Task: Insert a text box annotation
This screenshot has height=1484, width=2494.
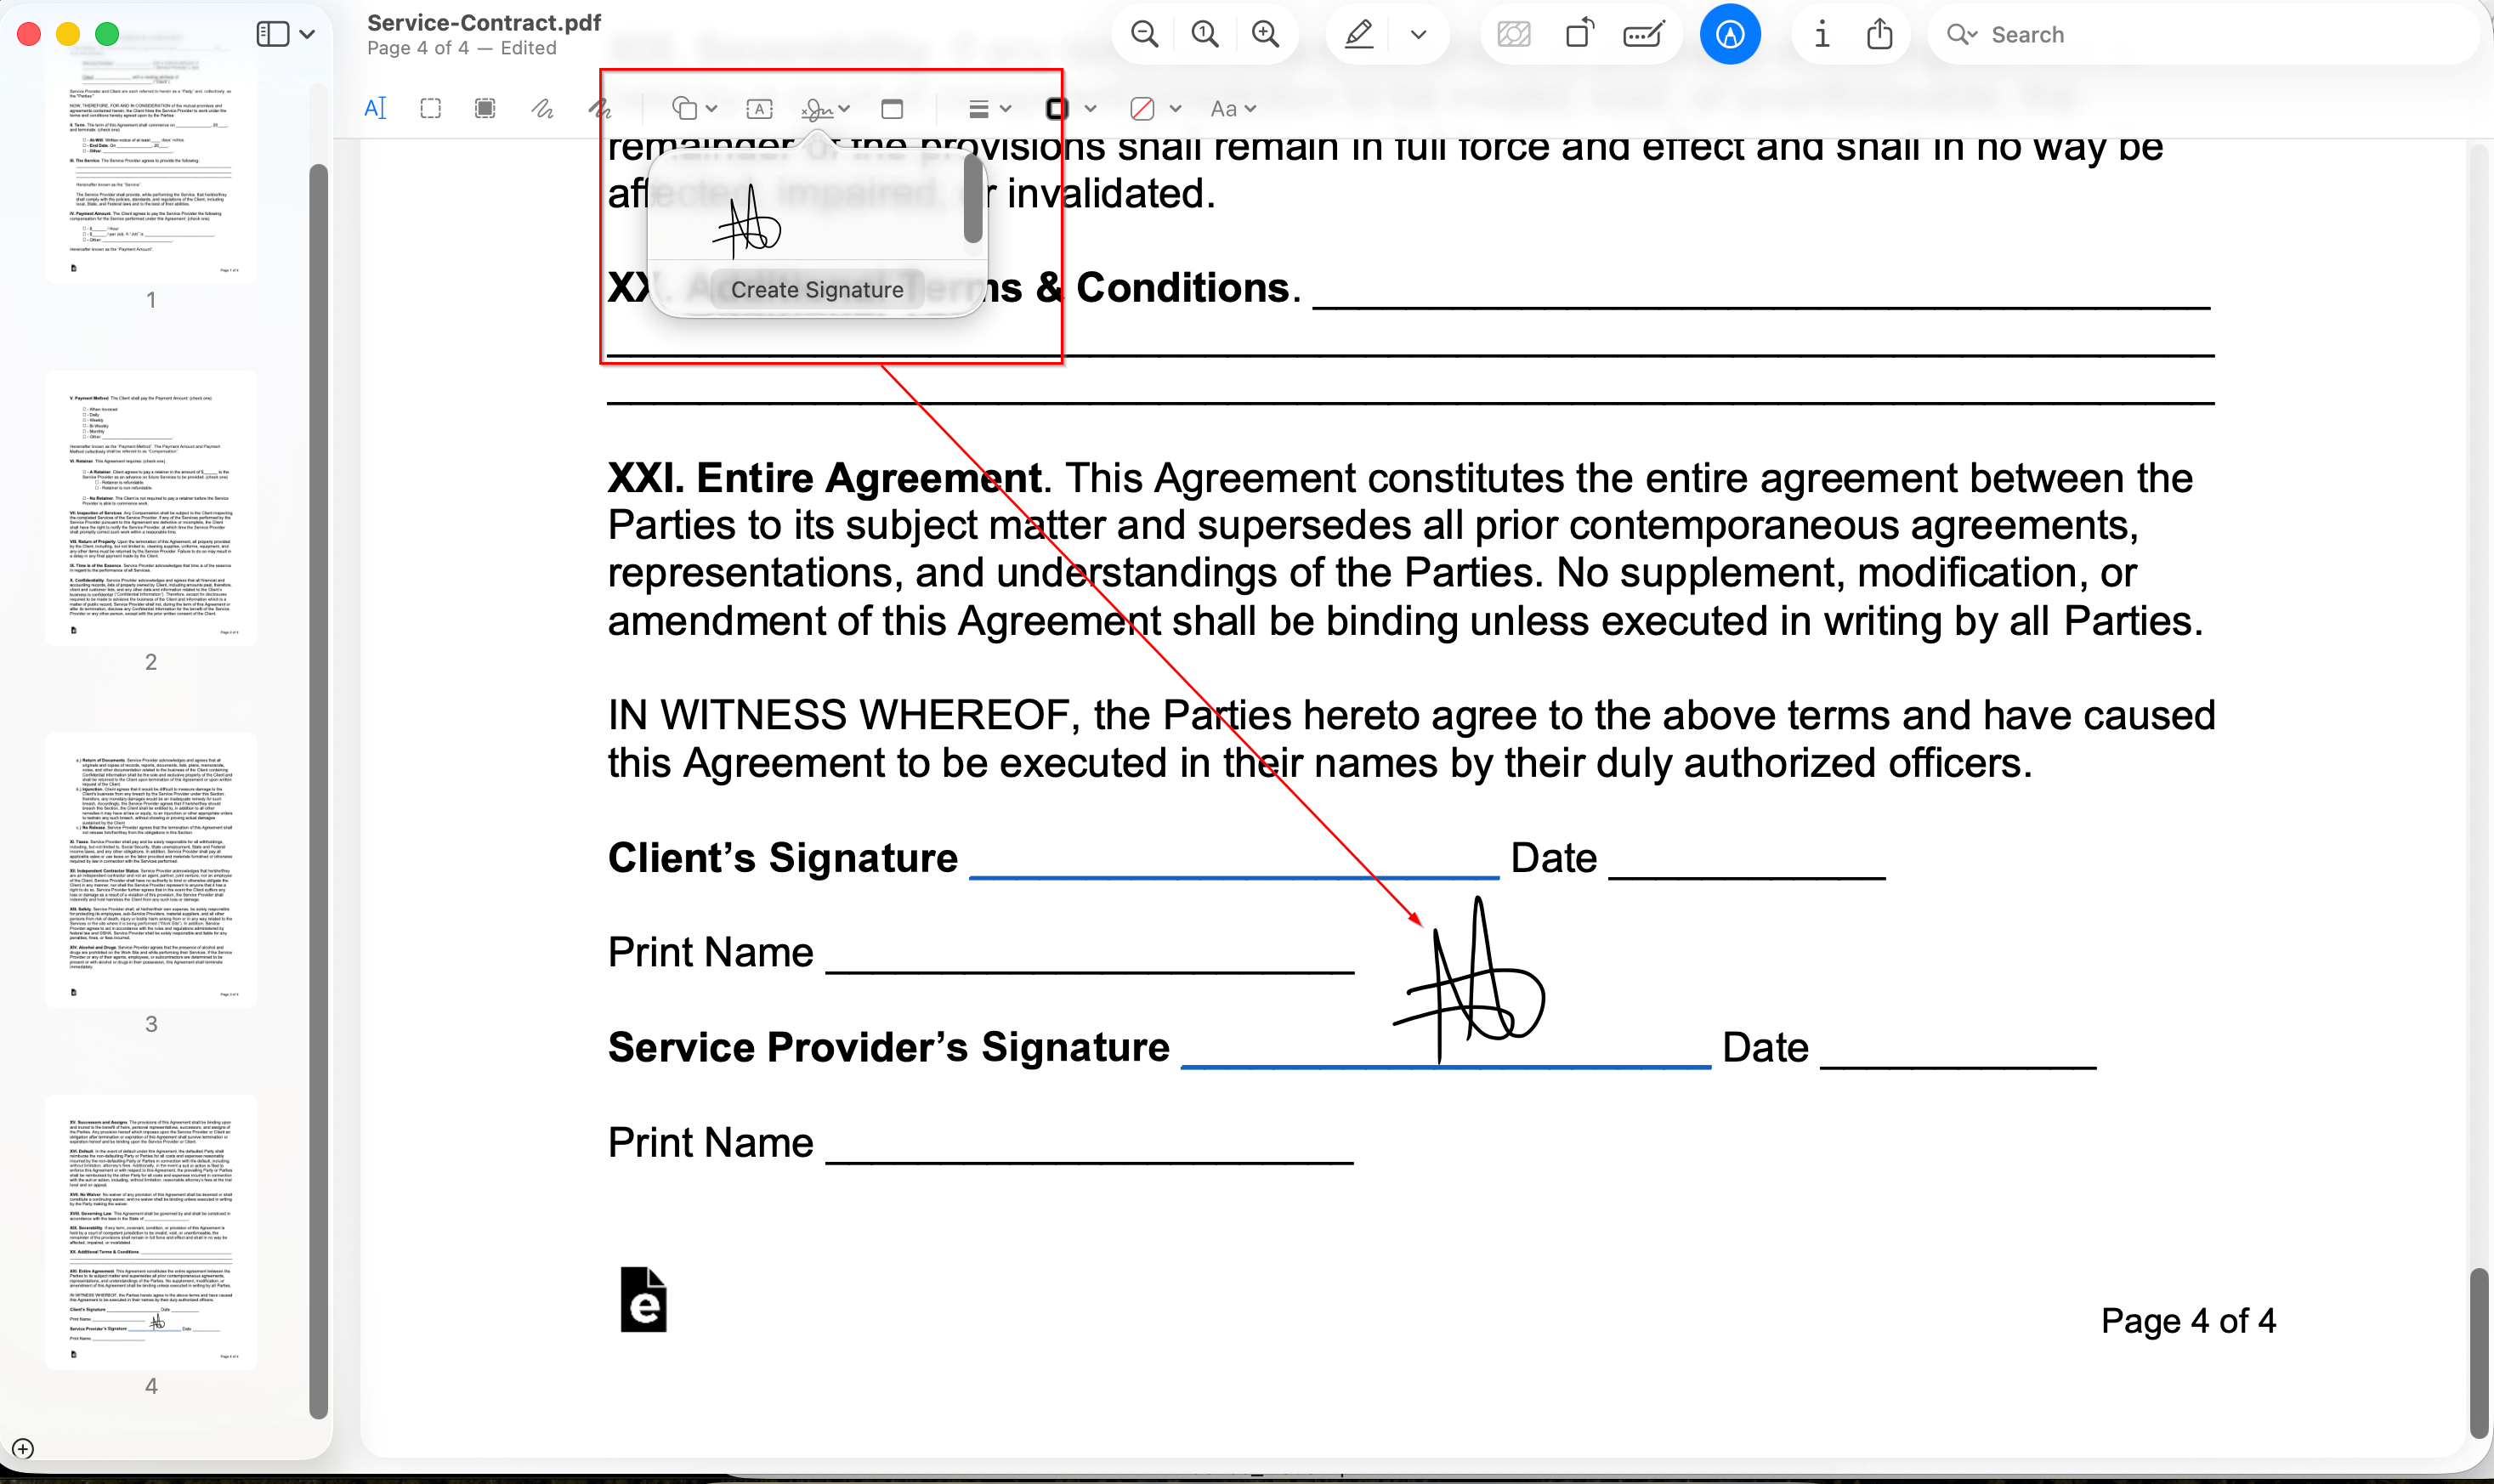Action: click(760, 107)
